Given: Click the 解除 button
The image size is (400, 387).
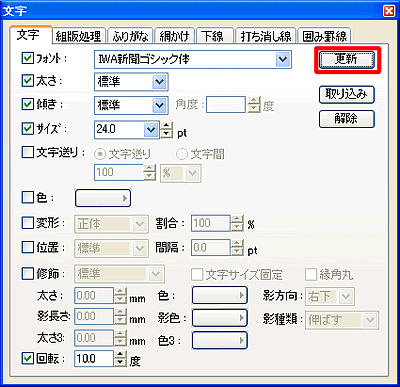Looking at the screenshot, I should click(x=347, y=119).
